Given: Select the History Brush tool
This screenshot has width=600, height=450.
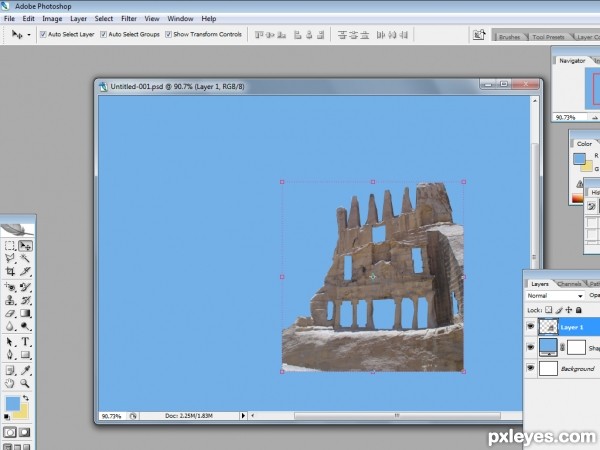Looking at the screenshot, I should click(x=25, y=300).
